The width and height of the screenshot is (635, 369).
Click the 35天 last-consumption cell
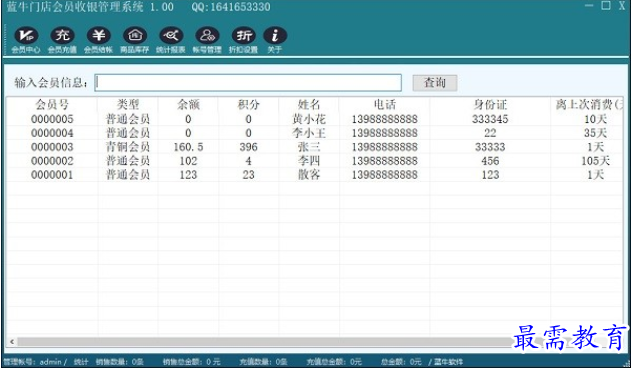pos(595,133)
